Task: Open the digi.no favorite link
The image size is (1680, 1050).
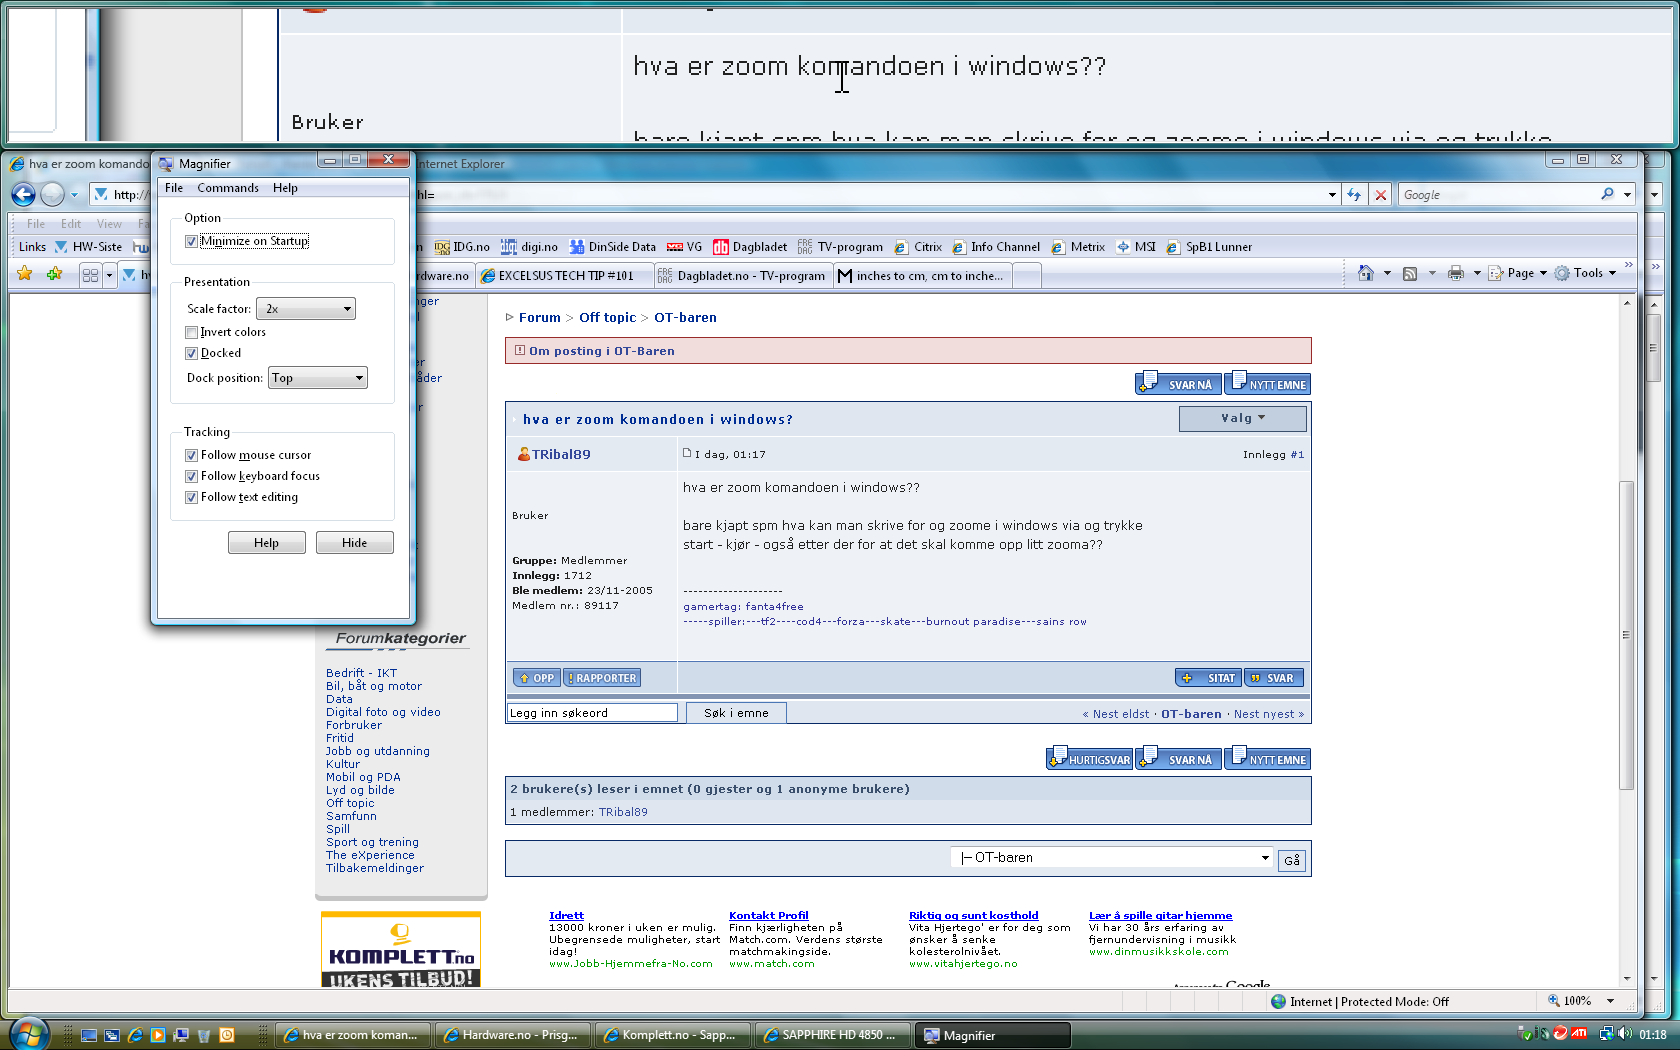Action: click(529, 247)
